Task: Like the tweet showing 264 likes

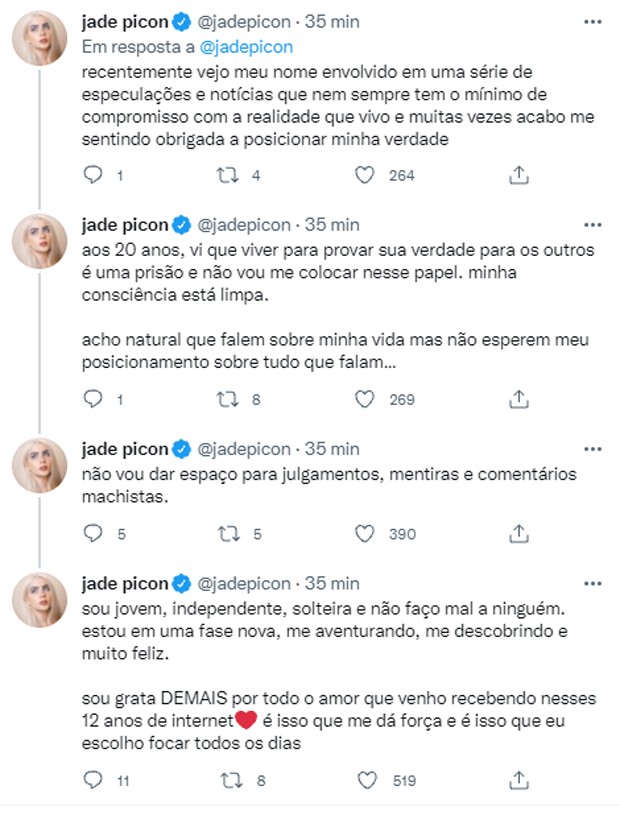Action: coord(366,175)
